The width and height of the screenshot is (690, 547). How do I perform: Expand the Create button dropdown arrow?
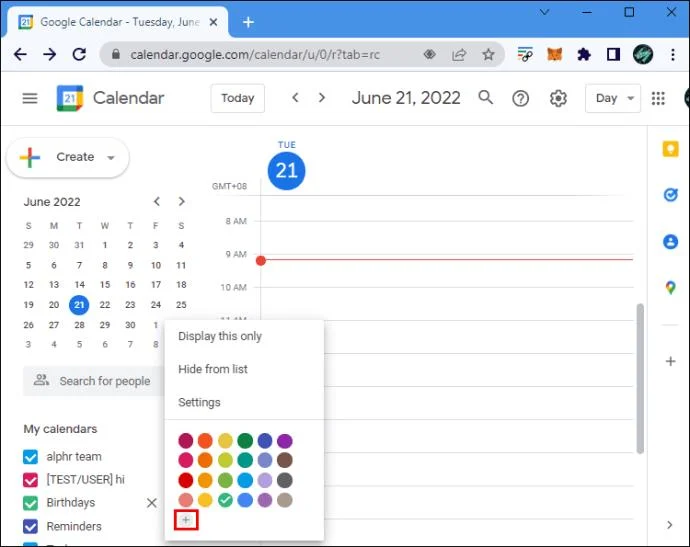(x=111, y=158)
